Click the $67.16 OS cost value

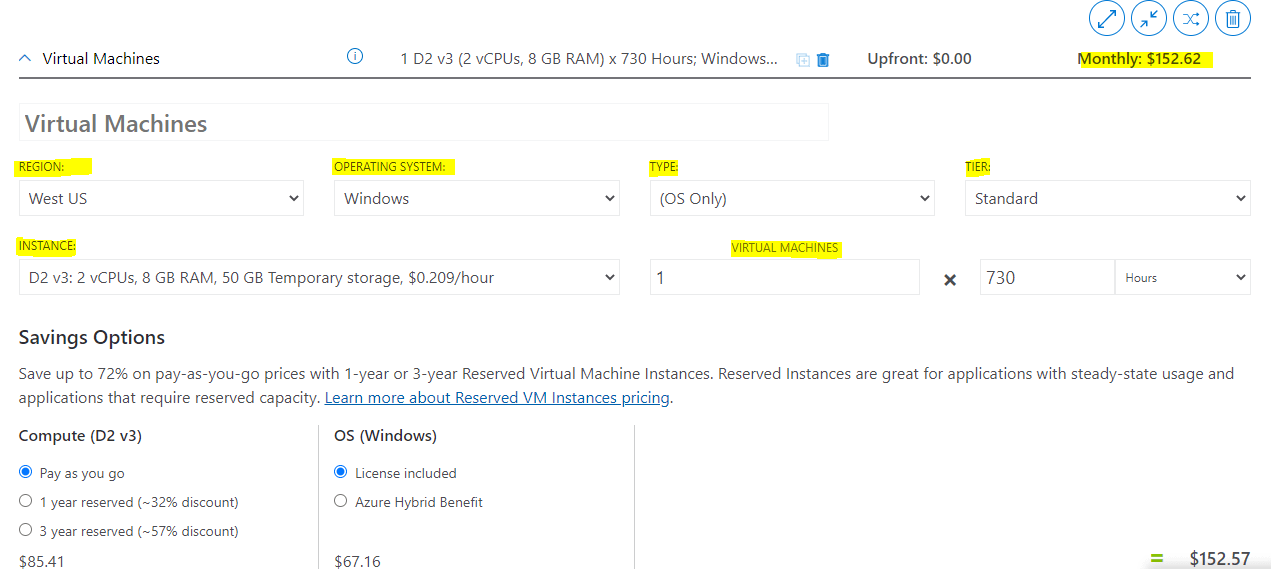pos(357,562)
